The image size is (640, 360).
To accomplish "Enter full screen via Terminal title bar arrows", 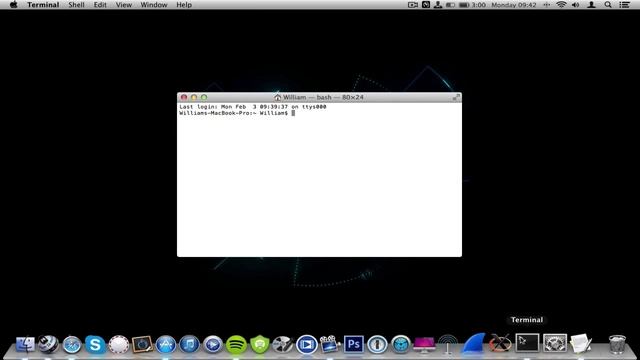I will coord(456,97).
